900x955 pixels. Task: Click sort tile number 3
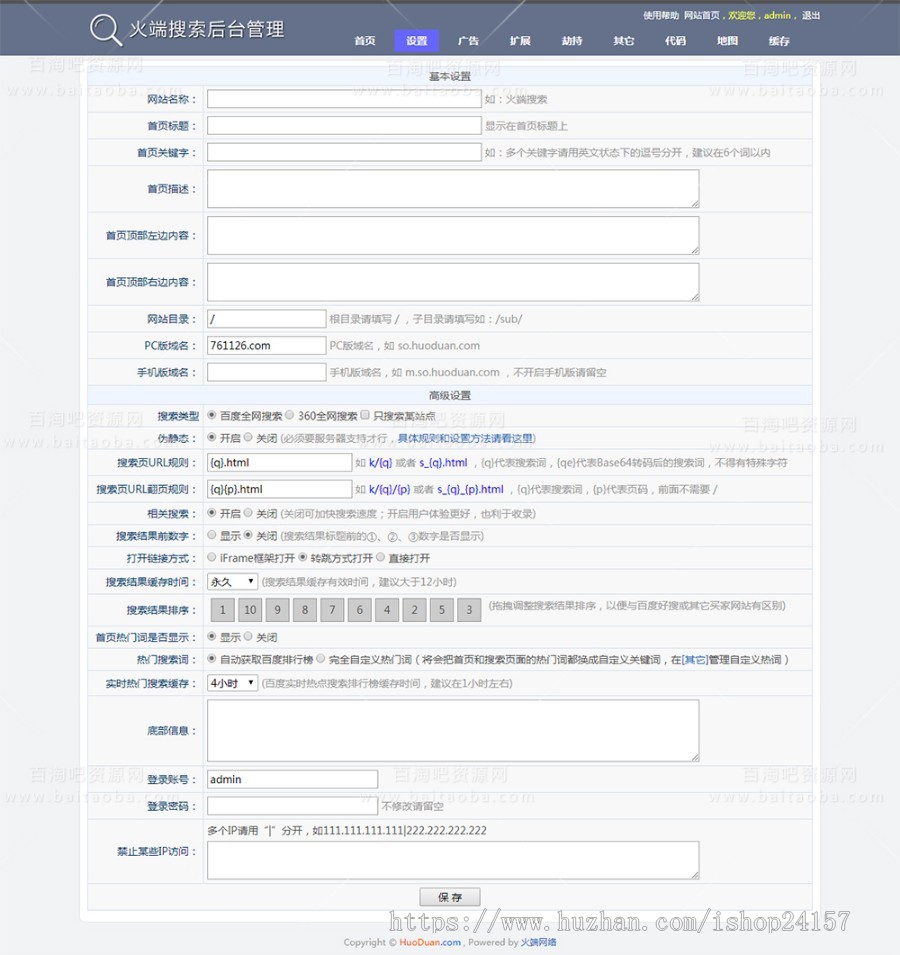click(x=469, y=610)
